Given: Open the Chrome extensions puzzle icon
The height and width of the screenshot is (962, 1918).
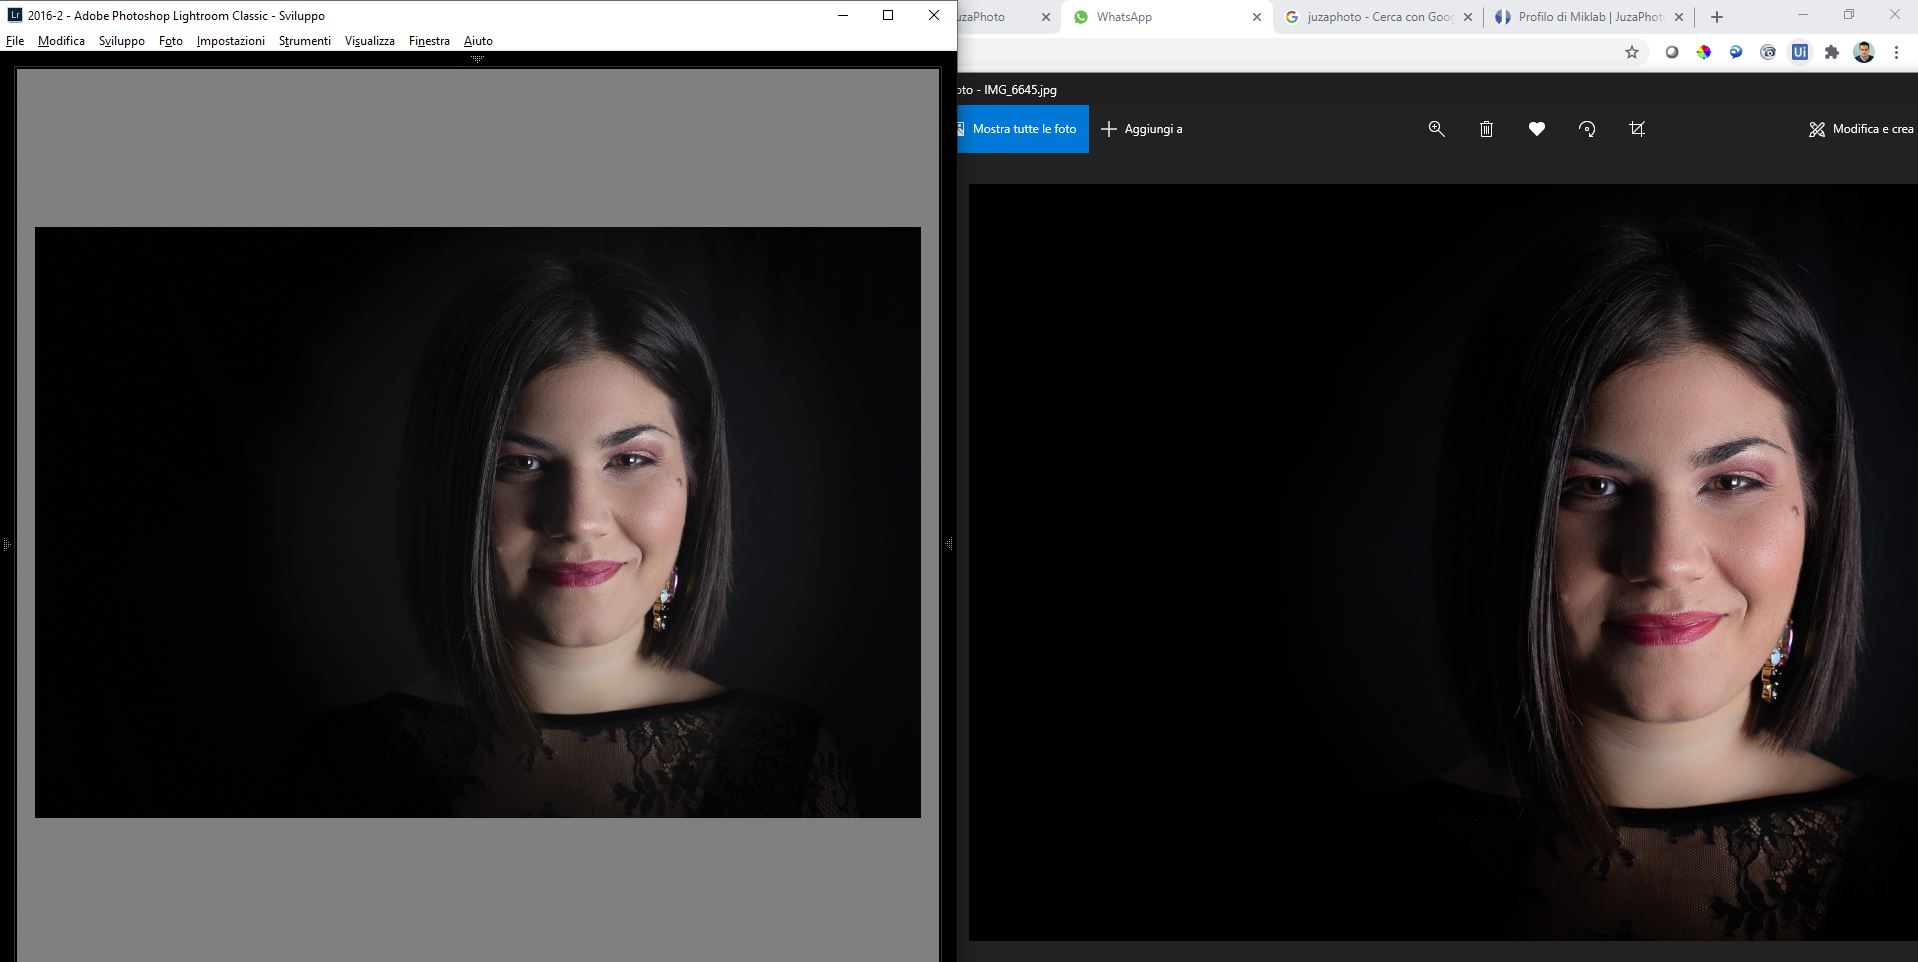Looking at the screenshot, I should pos(1832,53).
